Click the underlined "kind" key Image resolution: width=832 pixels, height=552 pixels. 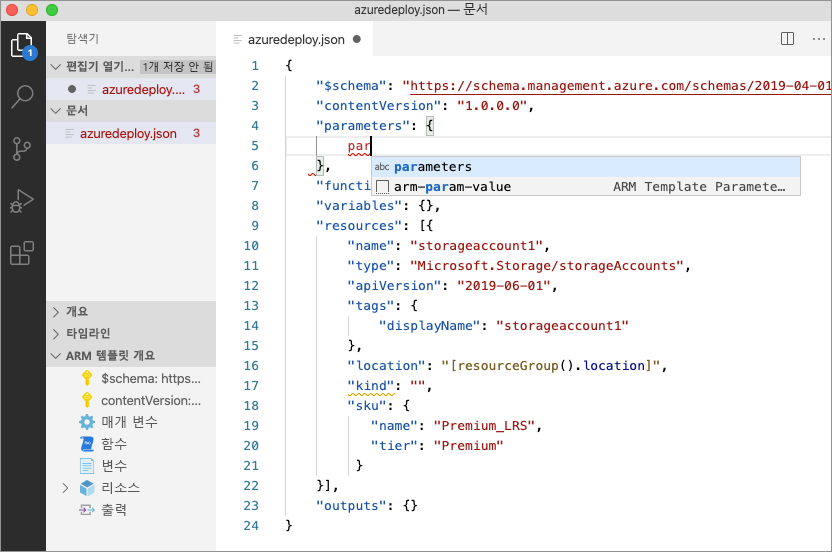point(371,386)
